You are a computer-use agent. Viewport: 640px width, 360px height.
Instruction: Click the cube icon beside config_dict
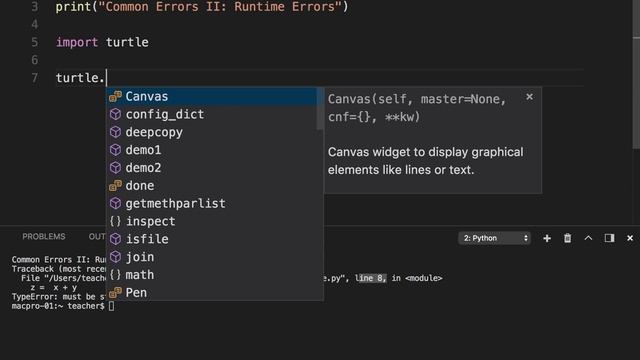pos(116,114)
